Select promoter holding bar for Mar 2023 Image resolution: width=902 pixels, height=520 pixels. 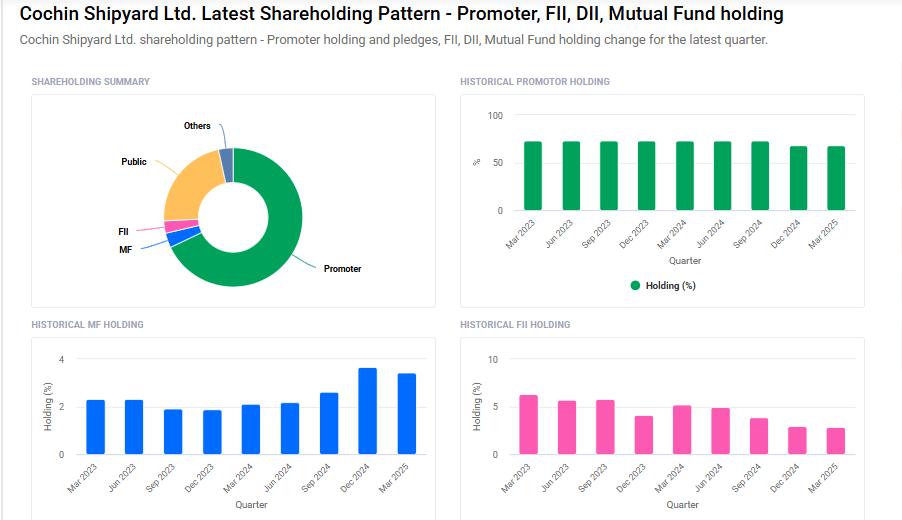533,175
